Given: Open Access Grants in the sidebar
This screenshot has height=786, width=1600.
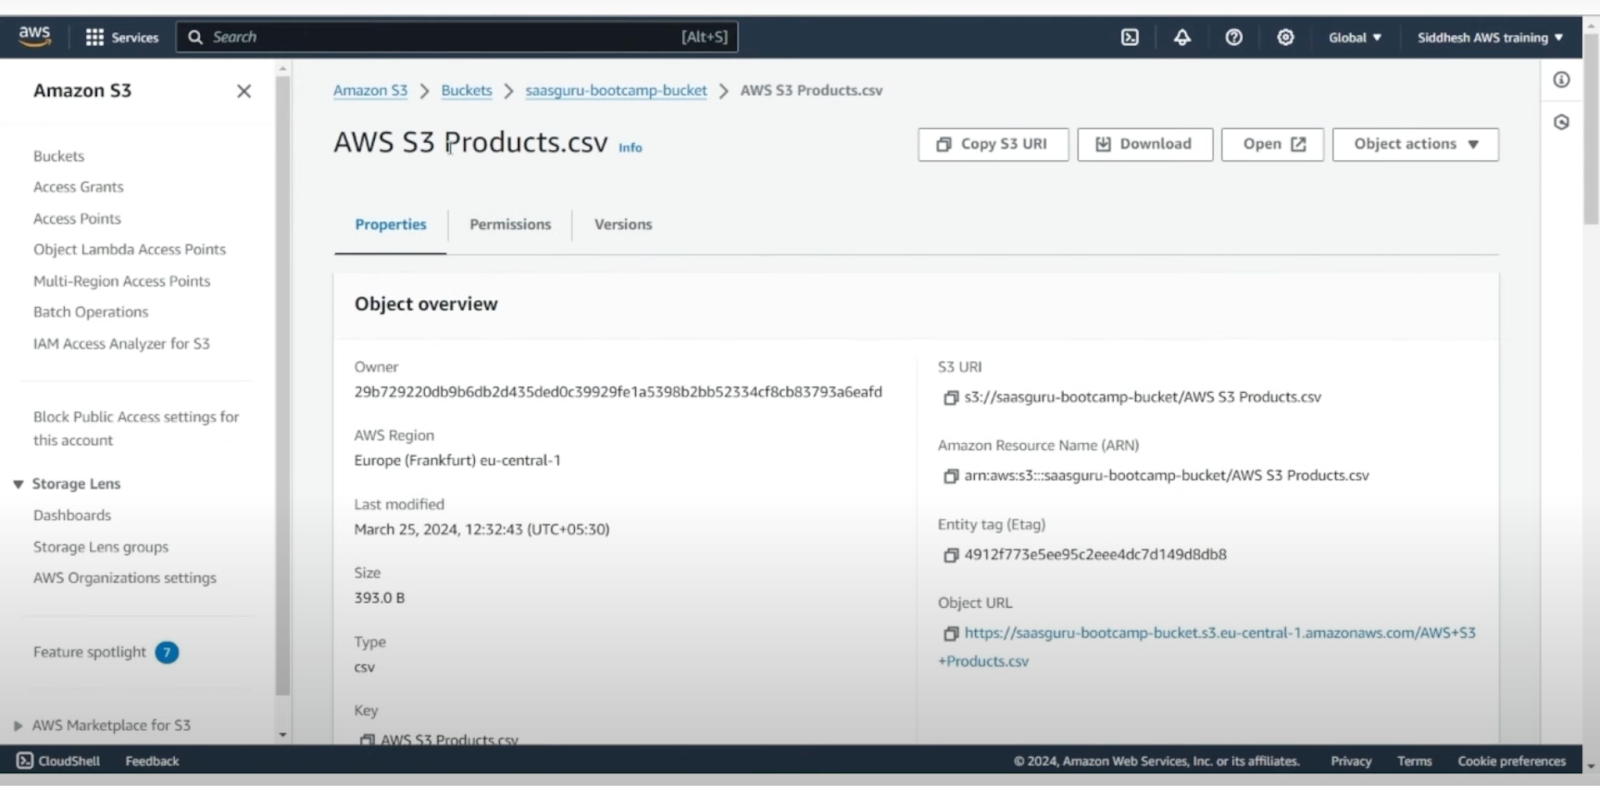Looking at the screenshot, I should point(78,187).
